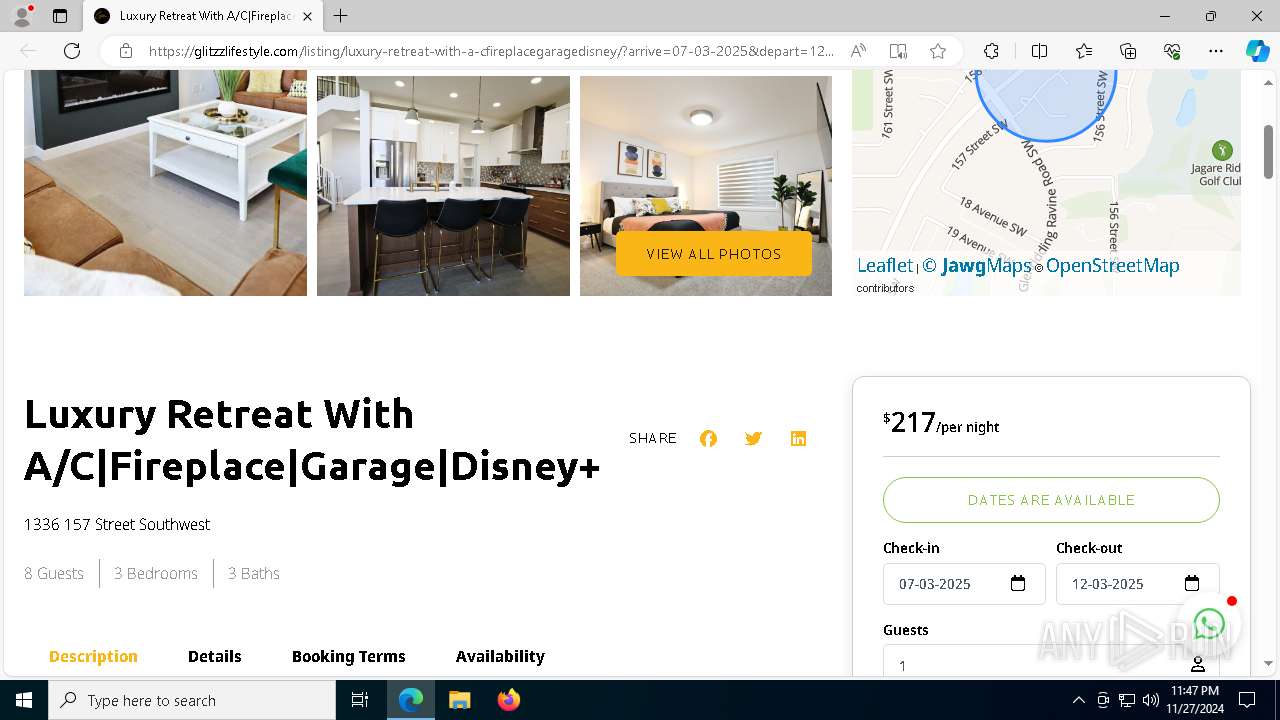Open the Leaflet attribution link
This screenshot has height=720, width=1280.
885,265
